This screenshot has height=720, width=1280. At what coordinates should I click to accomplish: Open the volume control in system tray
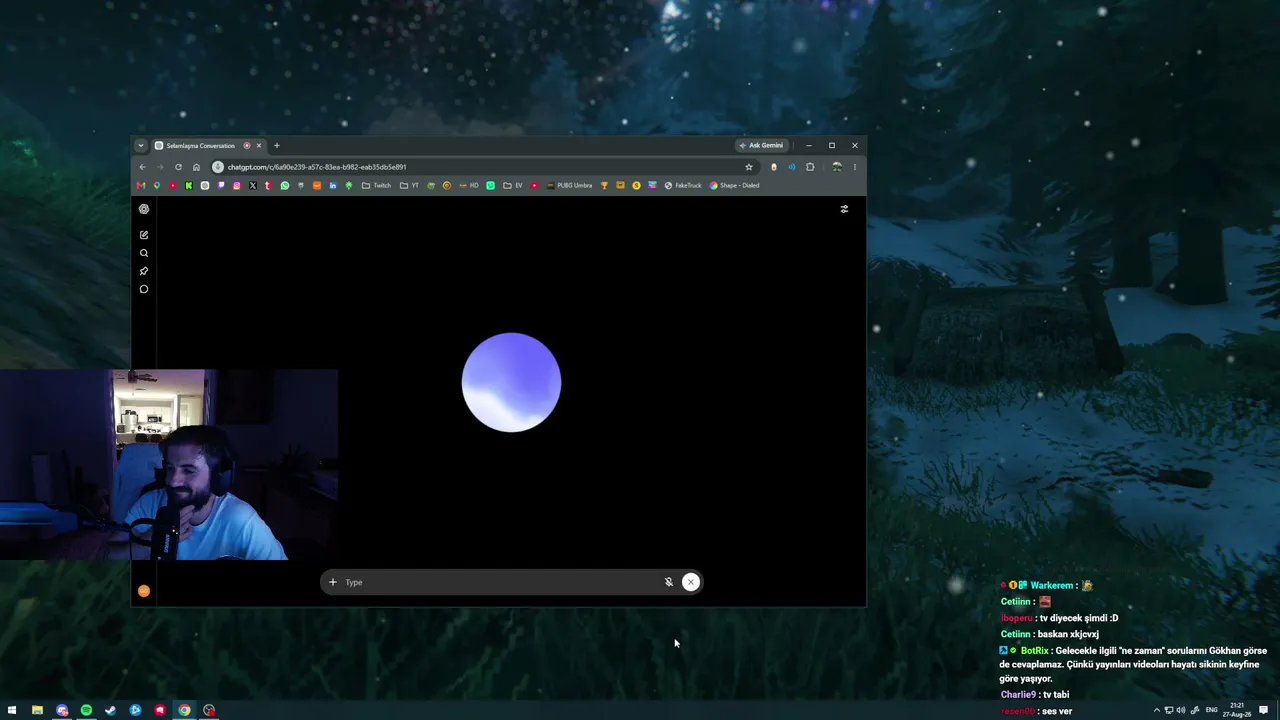point(1181,711)
